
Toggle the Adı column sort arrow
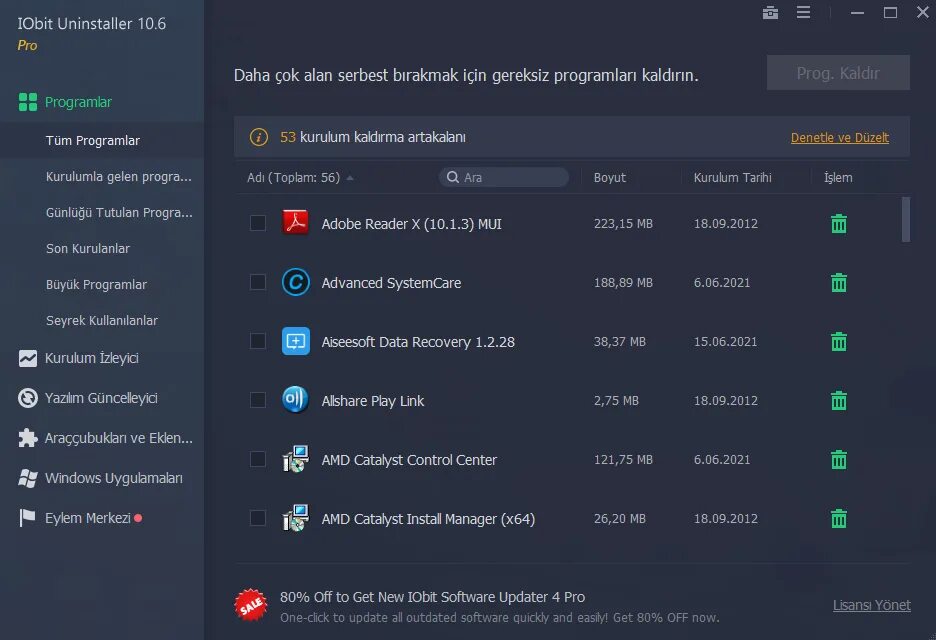coord(350,178)
